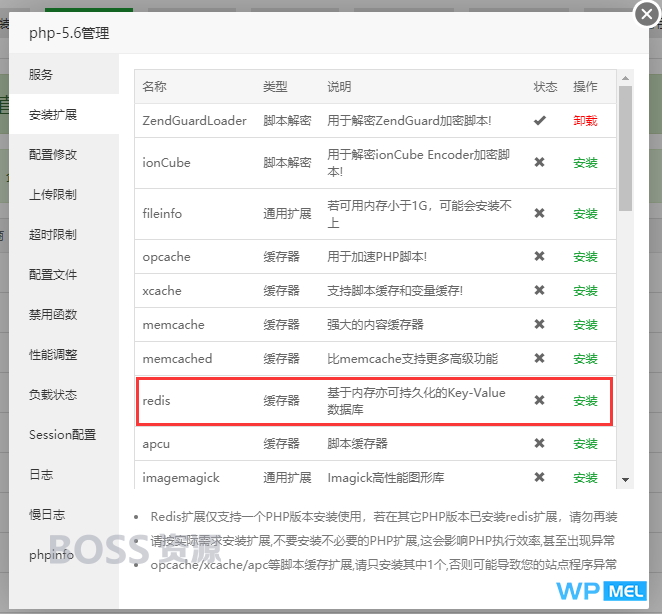Click 支持脚本缓存和变量缓存! description
The width and height of the screenshot is (662, 614).
click(395, 291)
